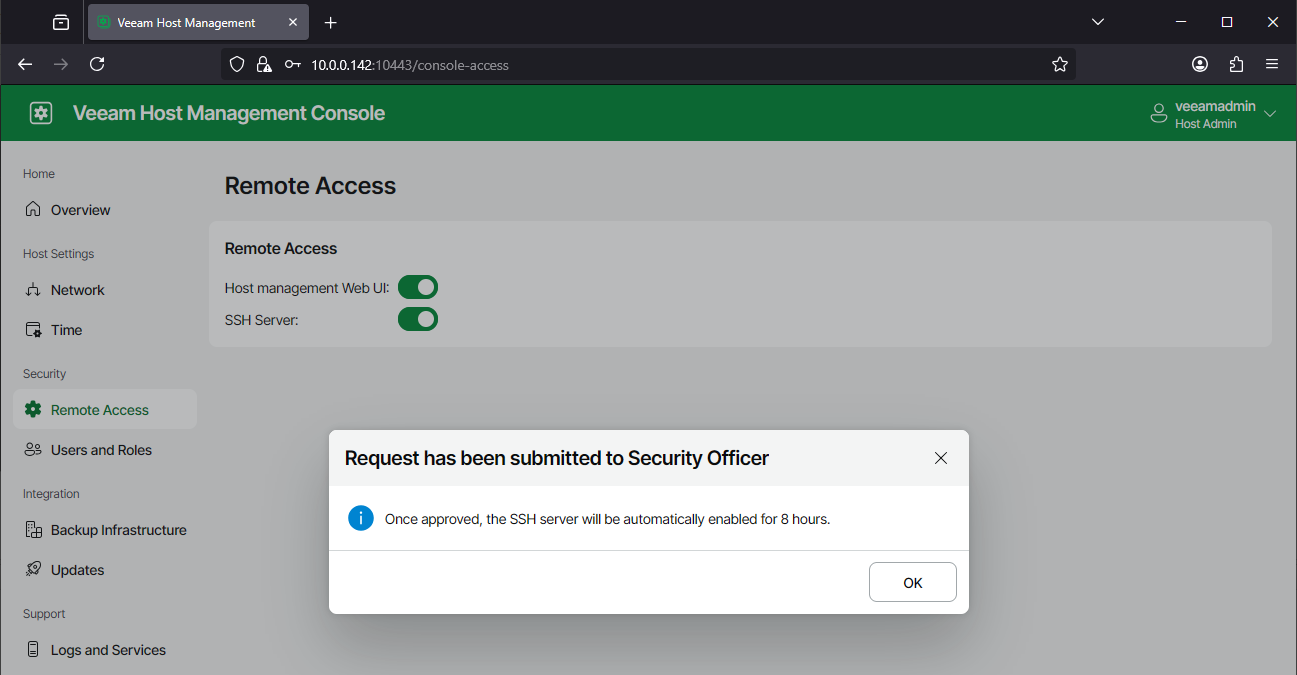Viewport: 1297px width, 675px height.
Task: Click the info icon in the dialog
Action: click(361, 518)
